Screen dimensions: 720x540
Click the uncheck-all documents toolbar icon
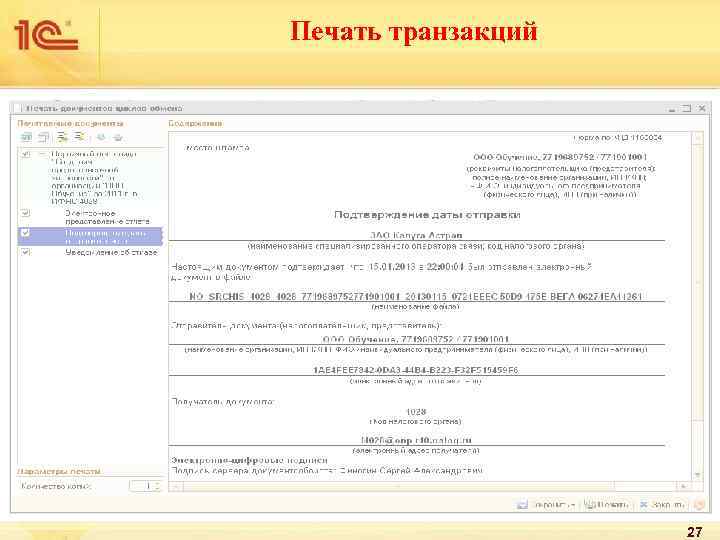pos(44,137)
